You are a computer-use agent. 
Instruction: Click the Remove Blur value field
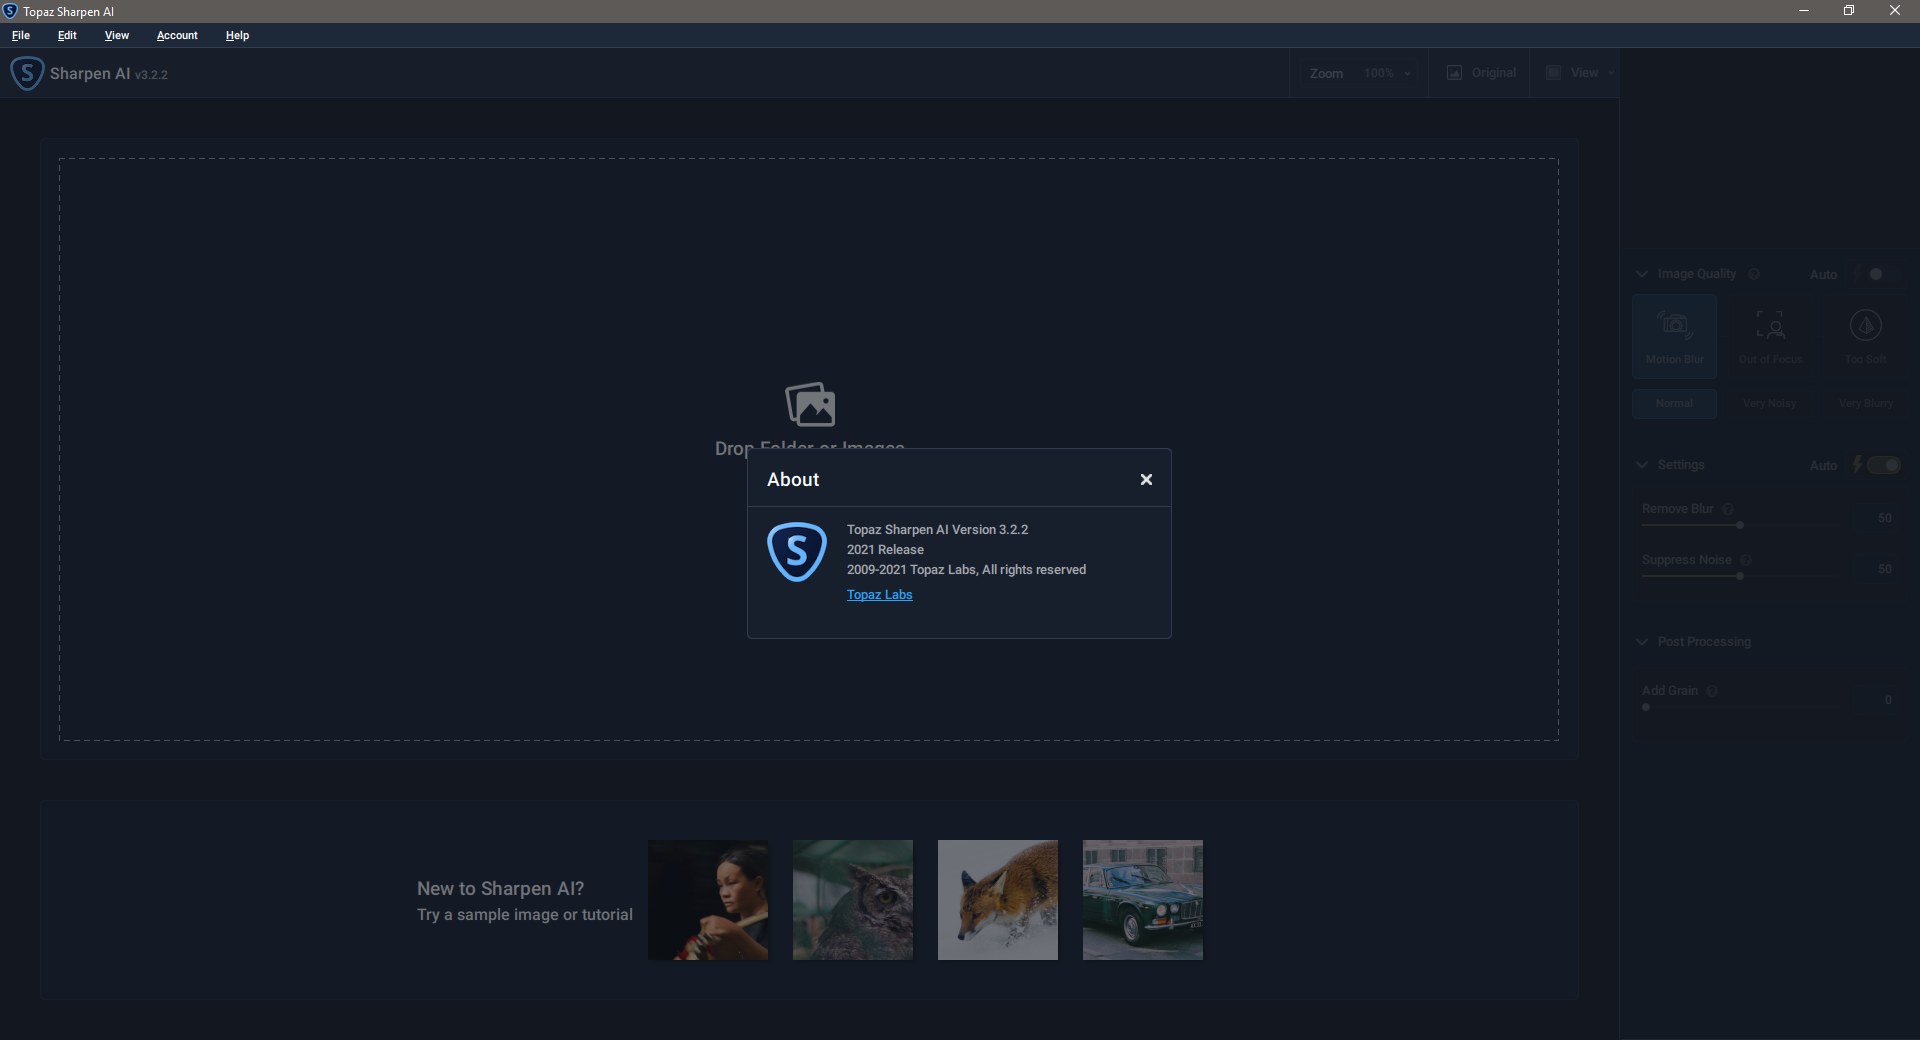pyautogui.click(x=1884, y=518)
